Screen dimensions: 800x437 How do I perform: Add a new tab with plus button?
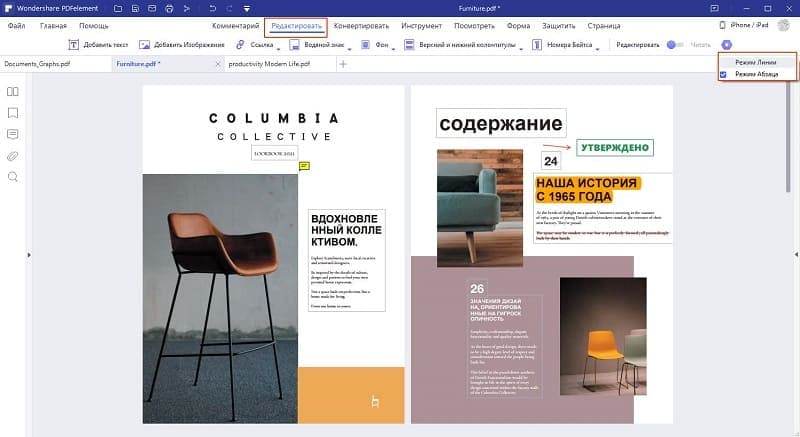coord(343,64)
